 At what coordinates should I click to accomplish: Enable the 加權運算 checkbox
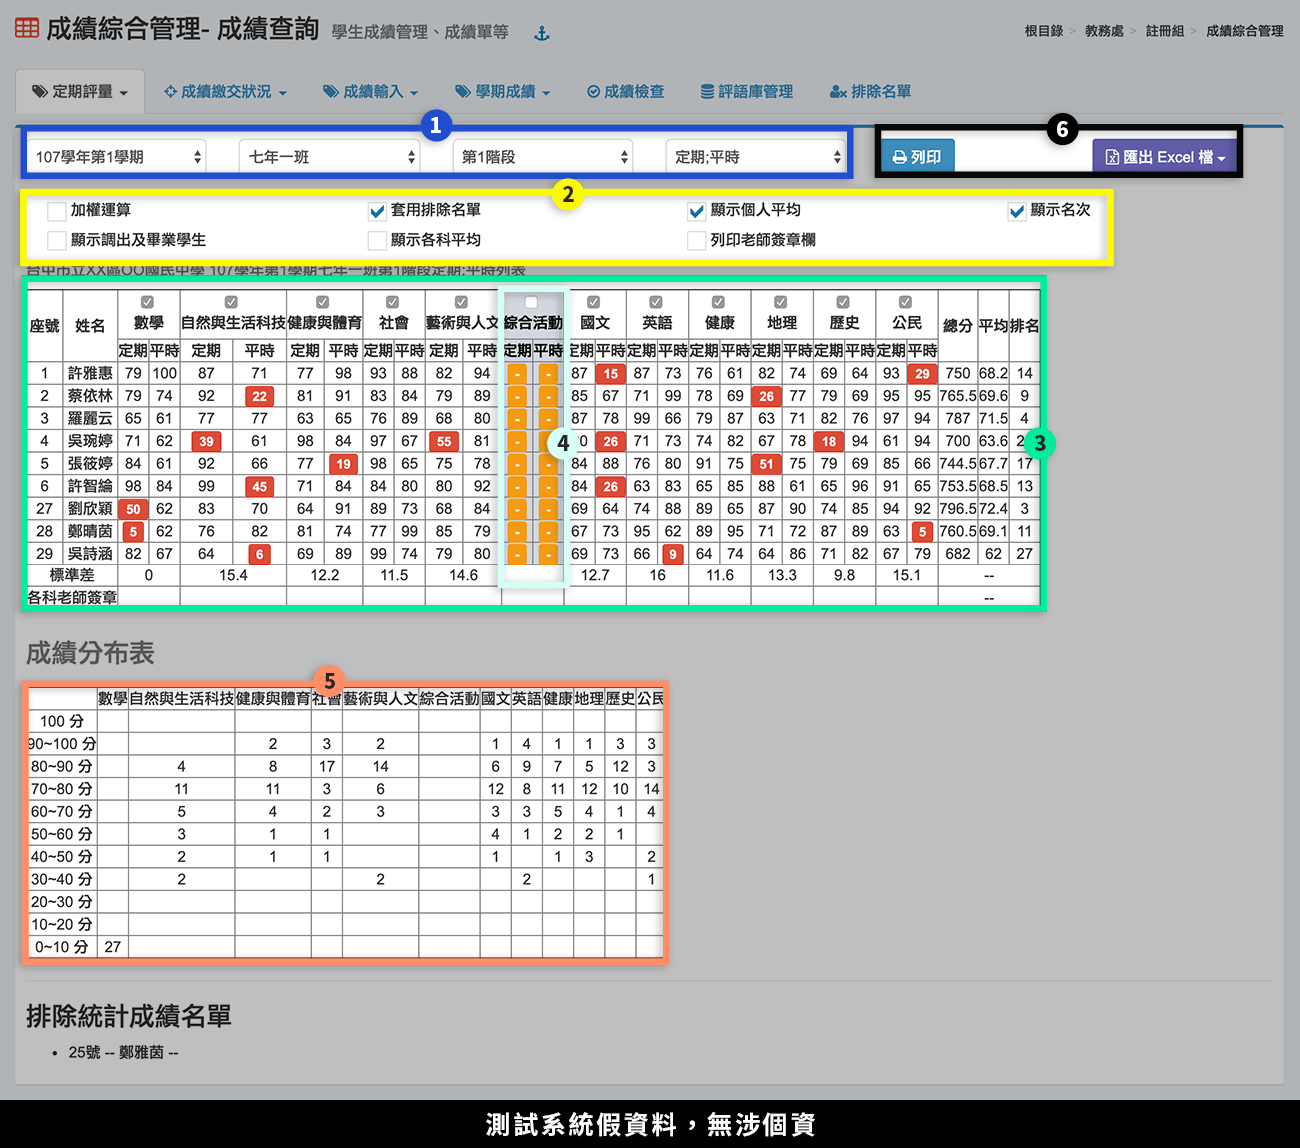(57, 211)
